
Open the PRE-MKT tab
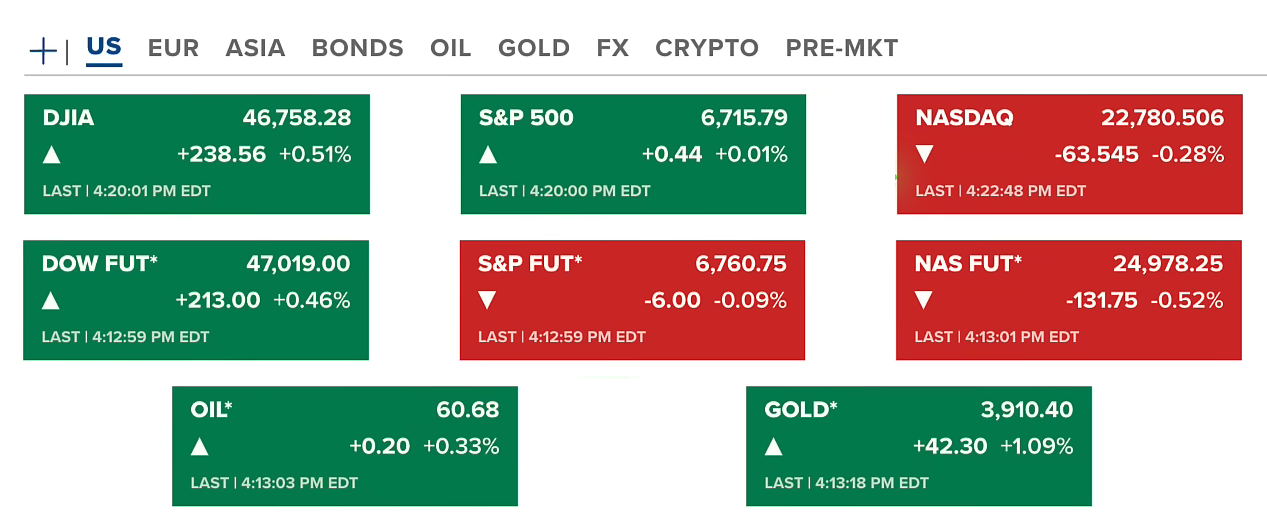(841, 48)
